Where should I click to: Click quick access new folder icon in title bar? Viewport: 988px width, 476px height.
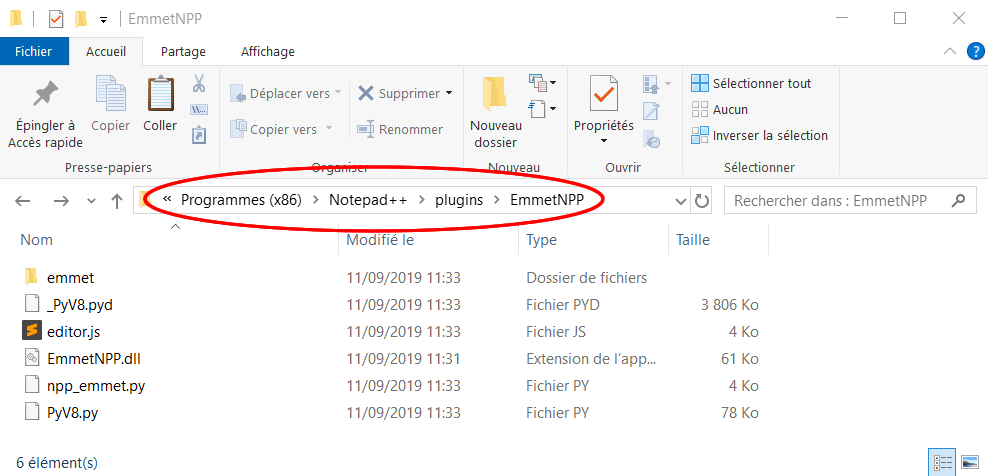coord(81,19)
